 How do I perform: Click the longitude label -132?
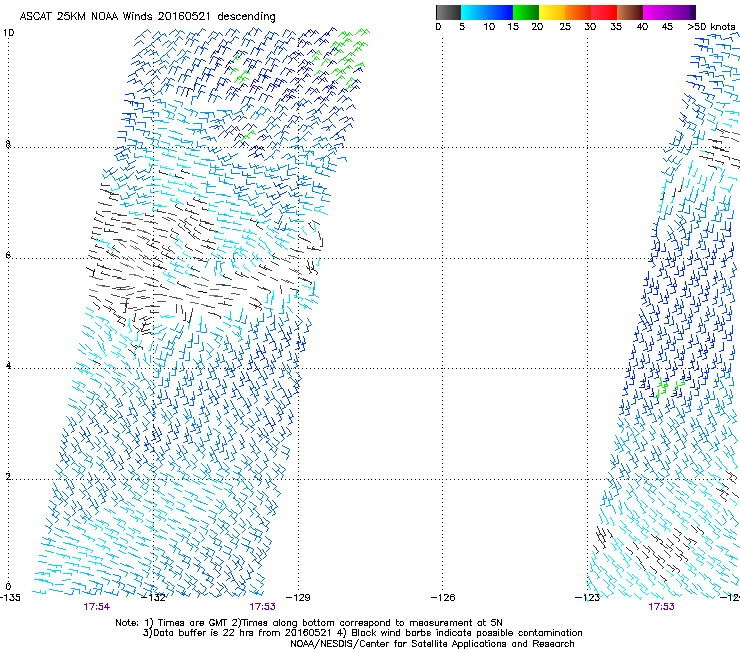click(154, 598)
